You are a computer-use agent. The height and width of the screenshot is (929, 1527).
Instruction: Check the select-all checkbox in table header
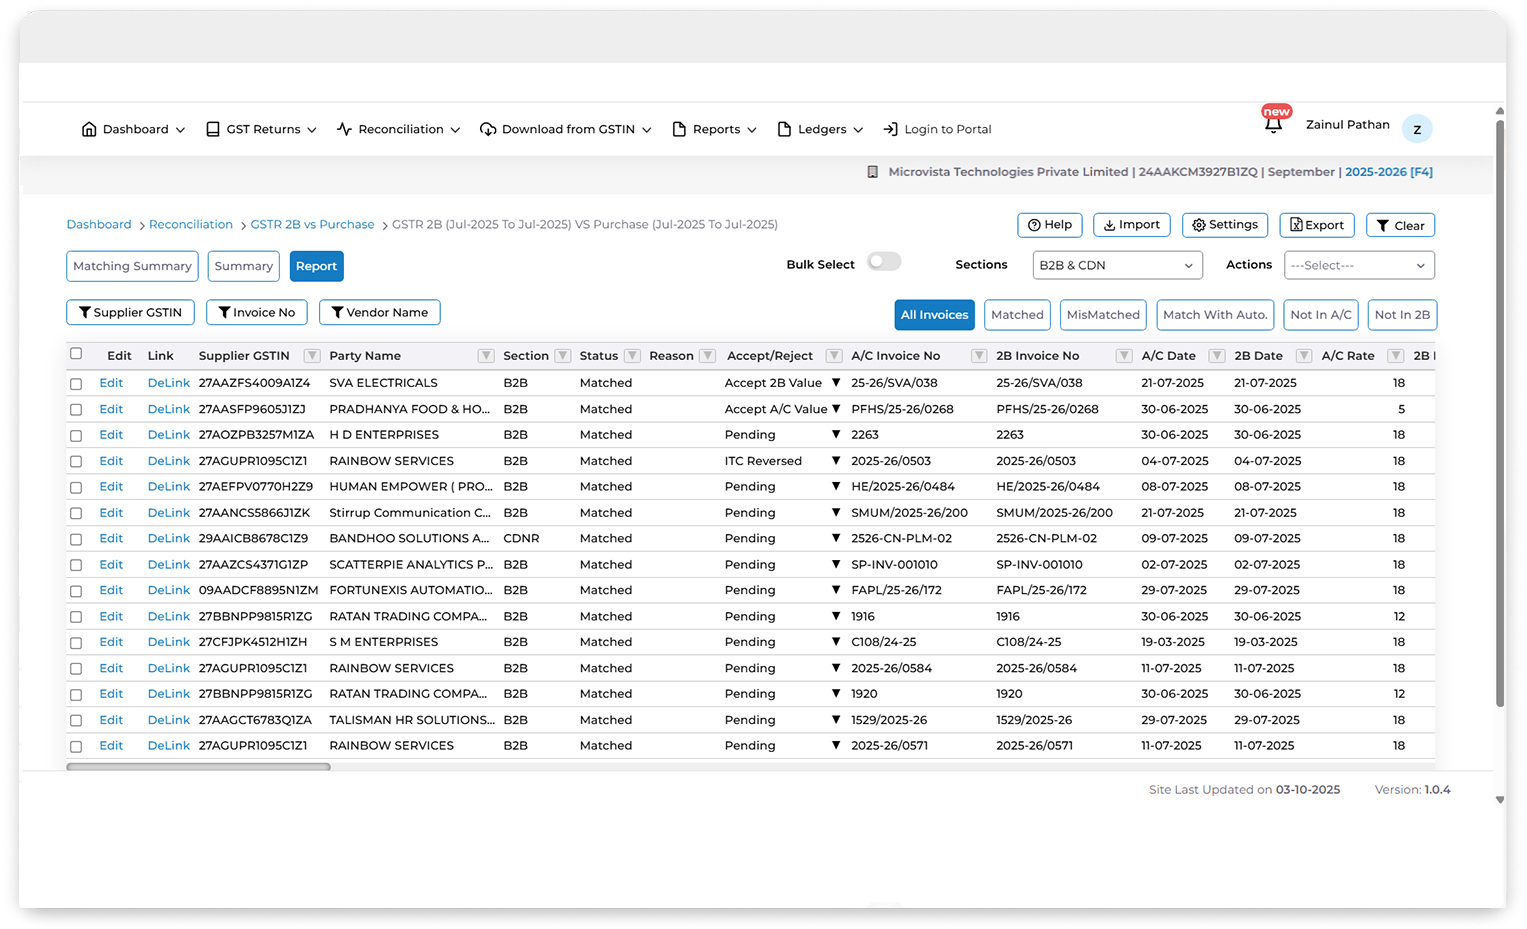[x=76, y=354]
